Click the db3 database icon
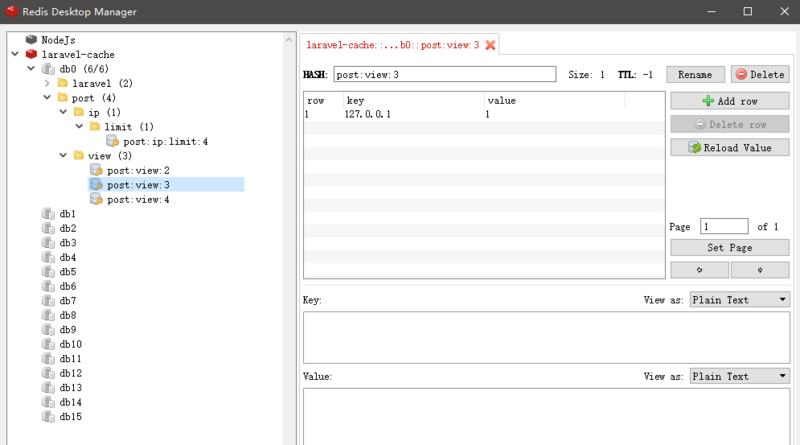The height and width of the screenshot is (445, 800). (48, 243)
